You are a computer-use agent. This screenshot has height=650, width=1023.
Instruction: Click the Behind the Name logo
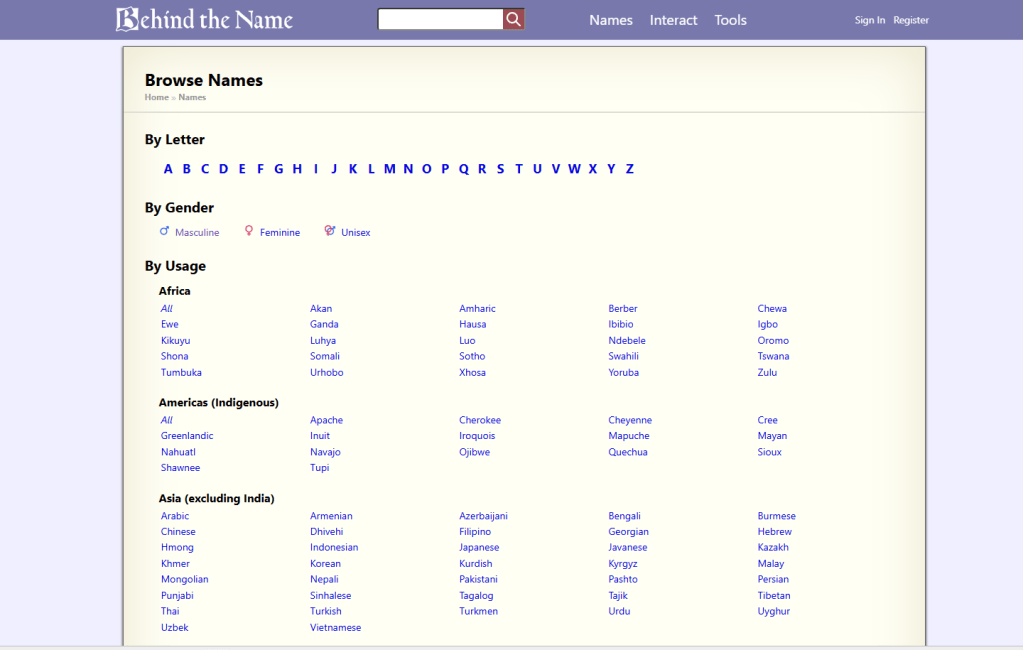click(204, 19)
